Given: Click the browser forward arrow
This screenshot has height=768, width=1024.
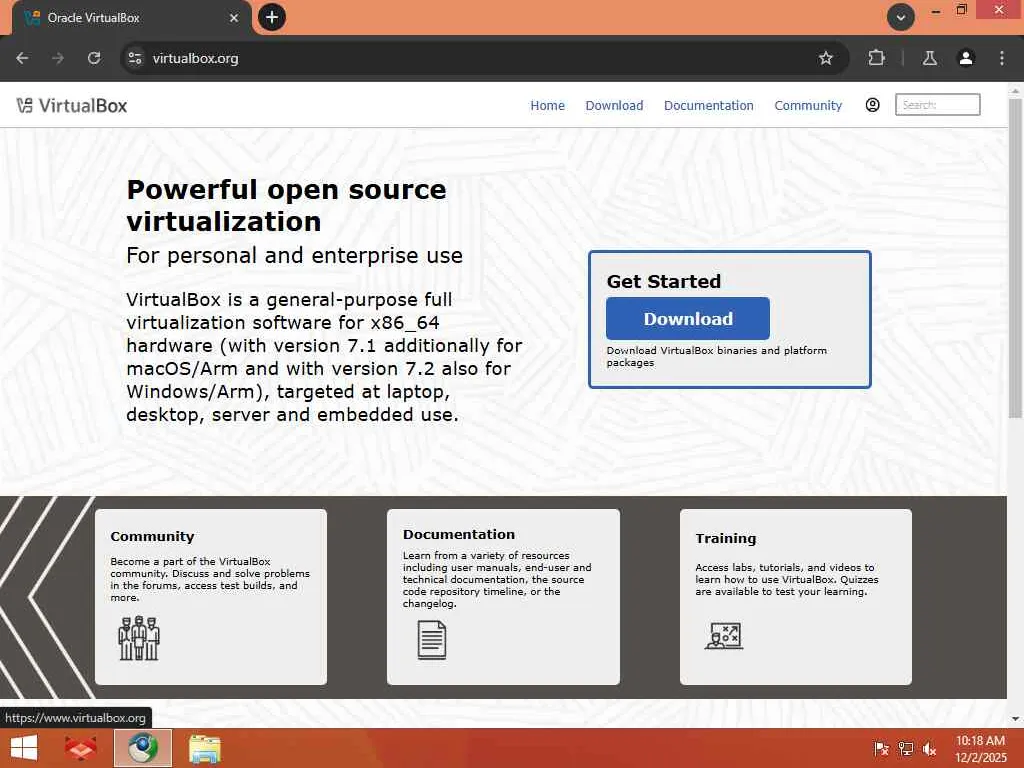Looking at the screenshot, I should (58, 58).
